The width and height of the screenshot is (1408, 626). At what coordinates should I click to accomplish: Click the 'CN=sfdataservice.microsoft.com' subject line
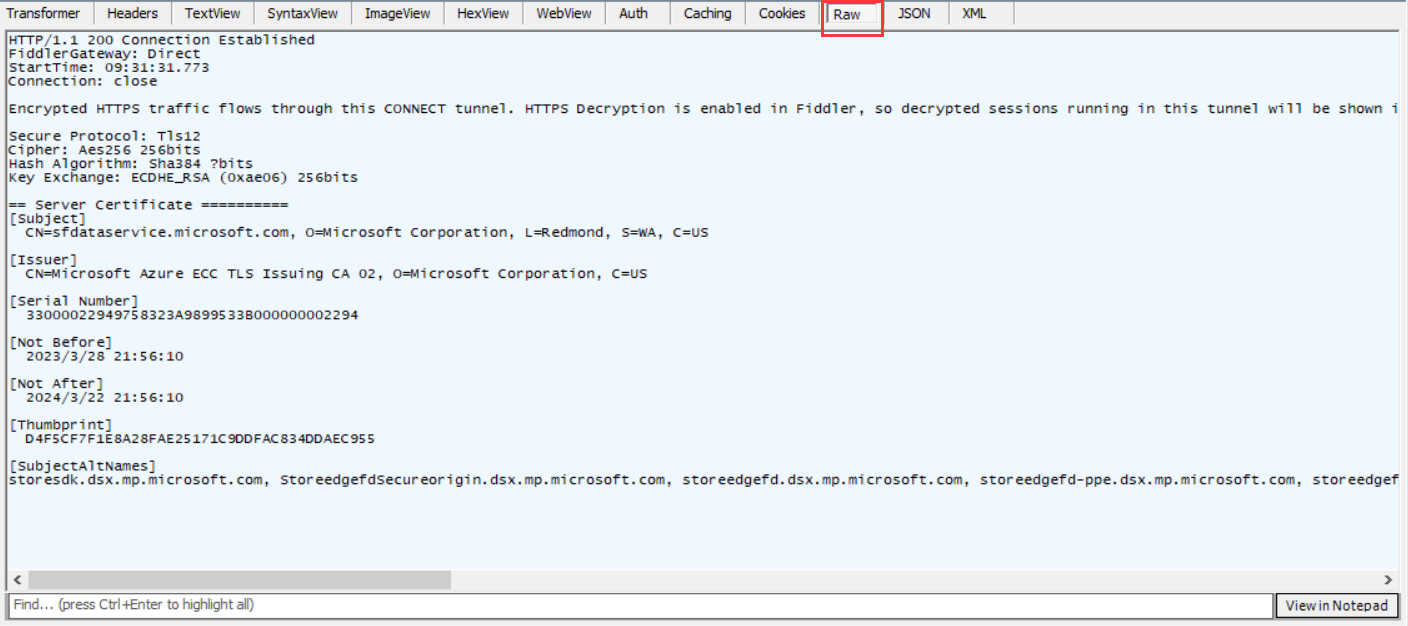[367, 232]
